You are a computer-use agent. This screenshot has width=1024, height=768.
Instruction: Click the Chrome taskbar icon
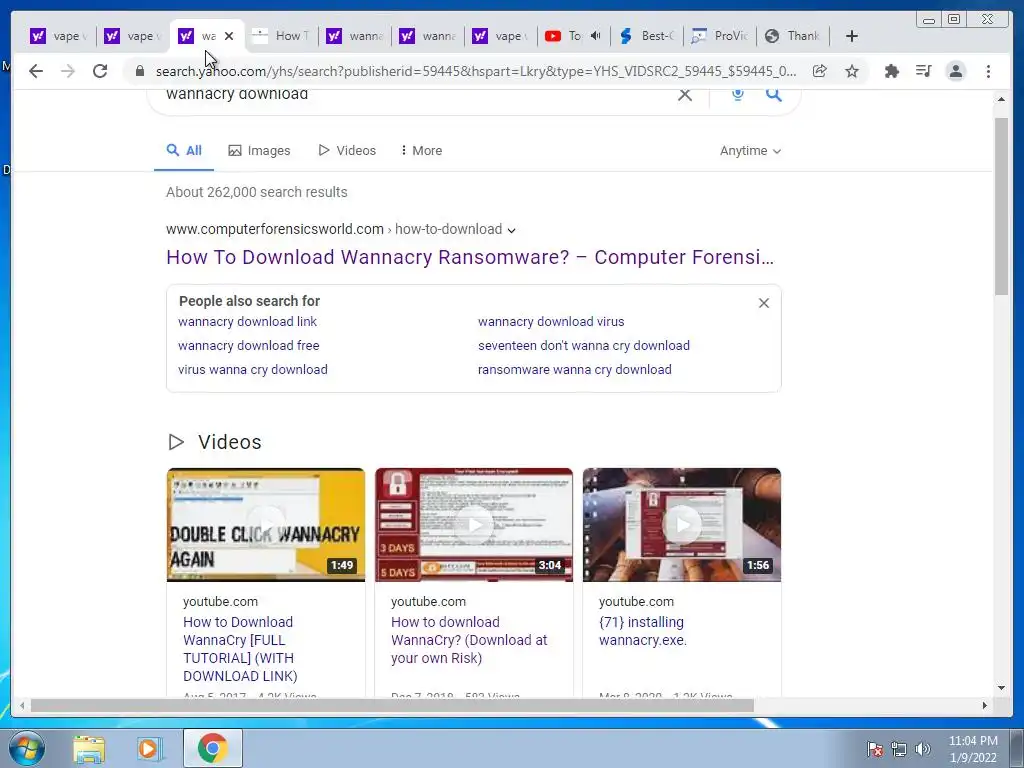212,748
